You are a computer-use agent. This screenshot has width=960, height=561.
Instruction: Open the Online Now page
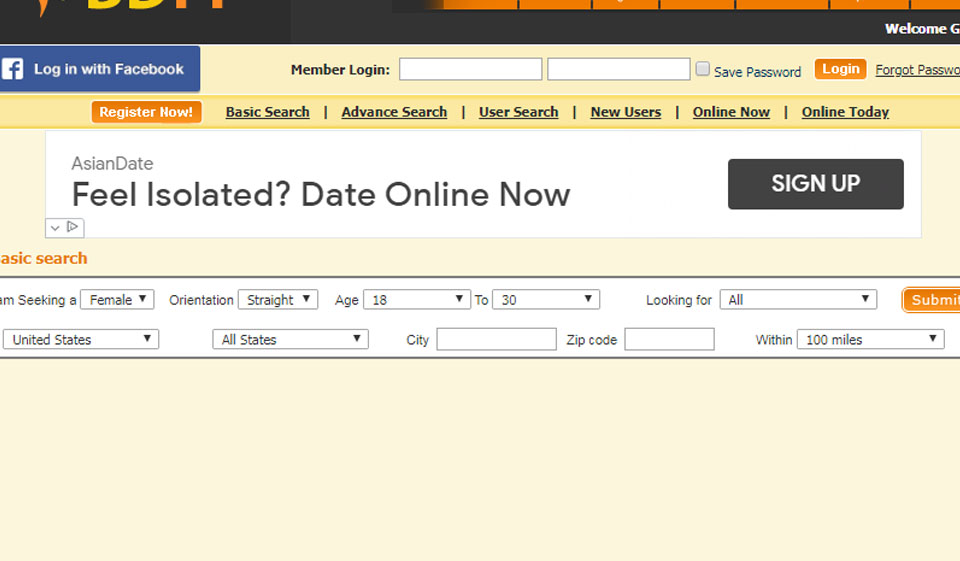click(x=731, y=112)
